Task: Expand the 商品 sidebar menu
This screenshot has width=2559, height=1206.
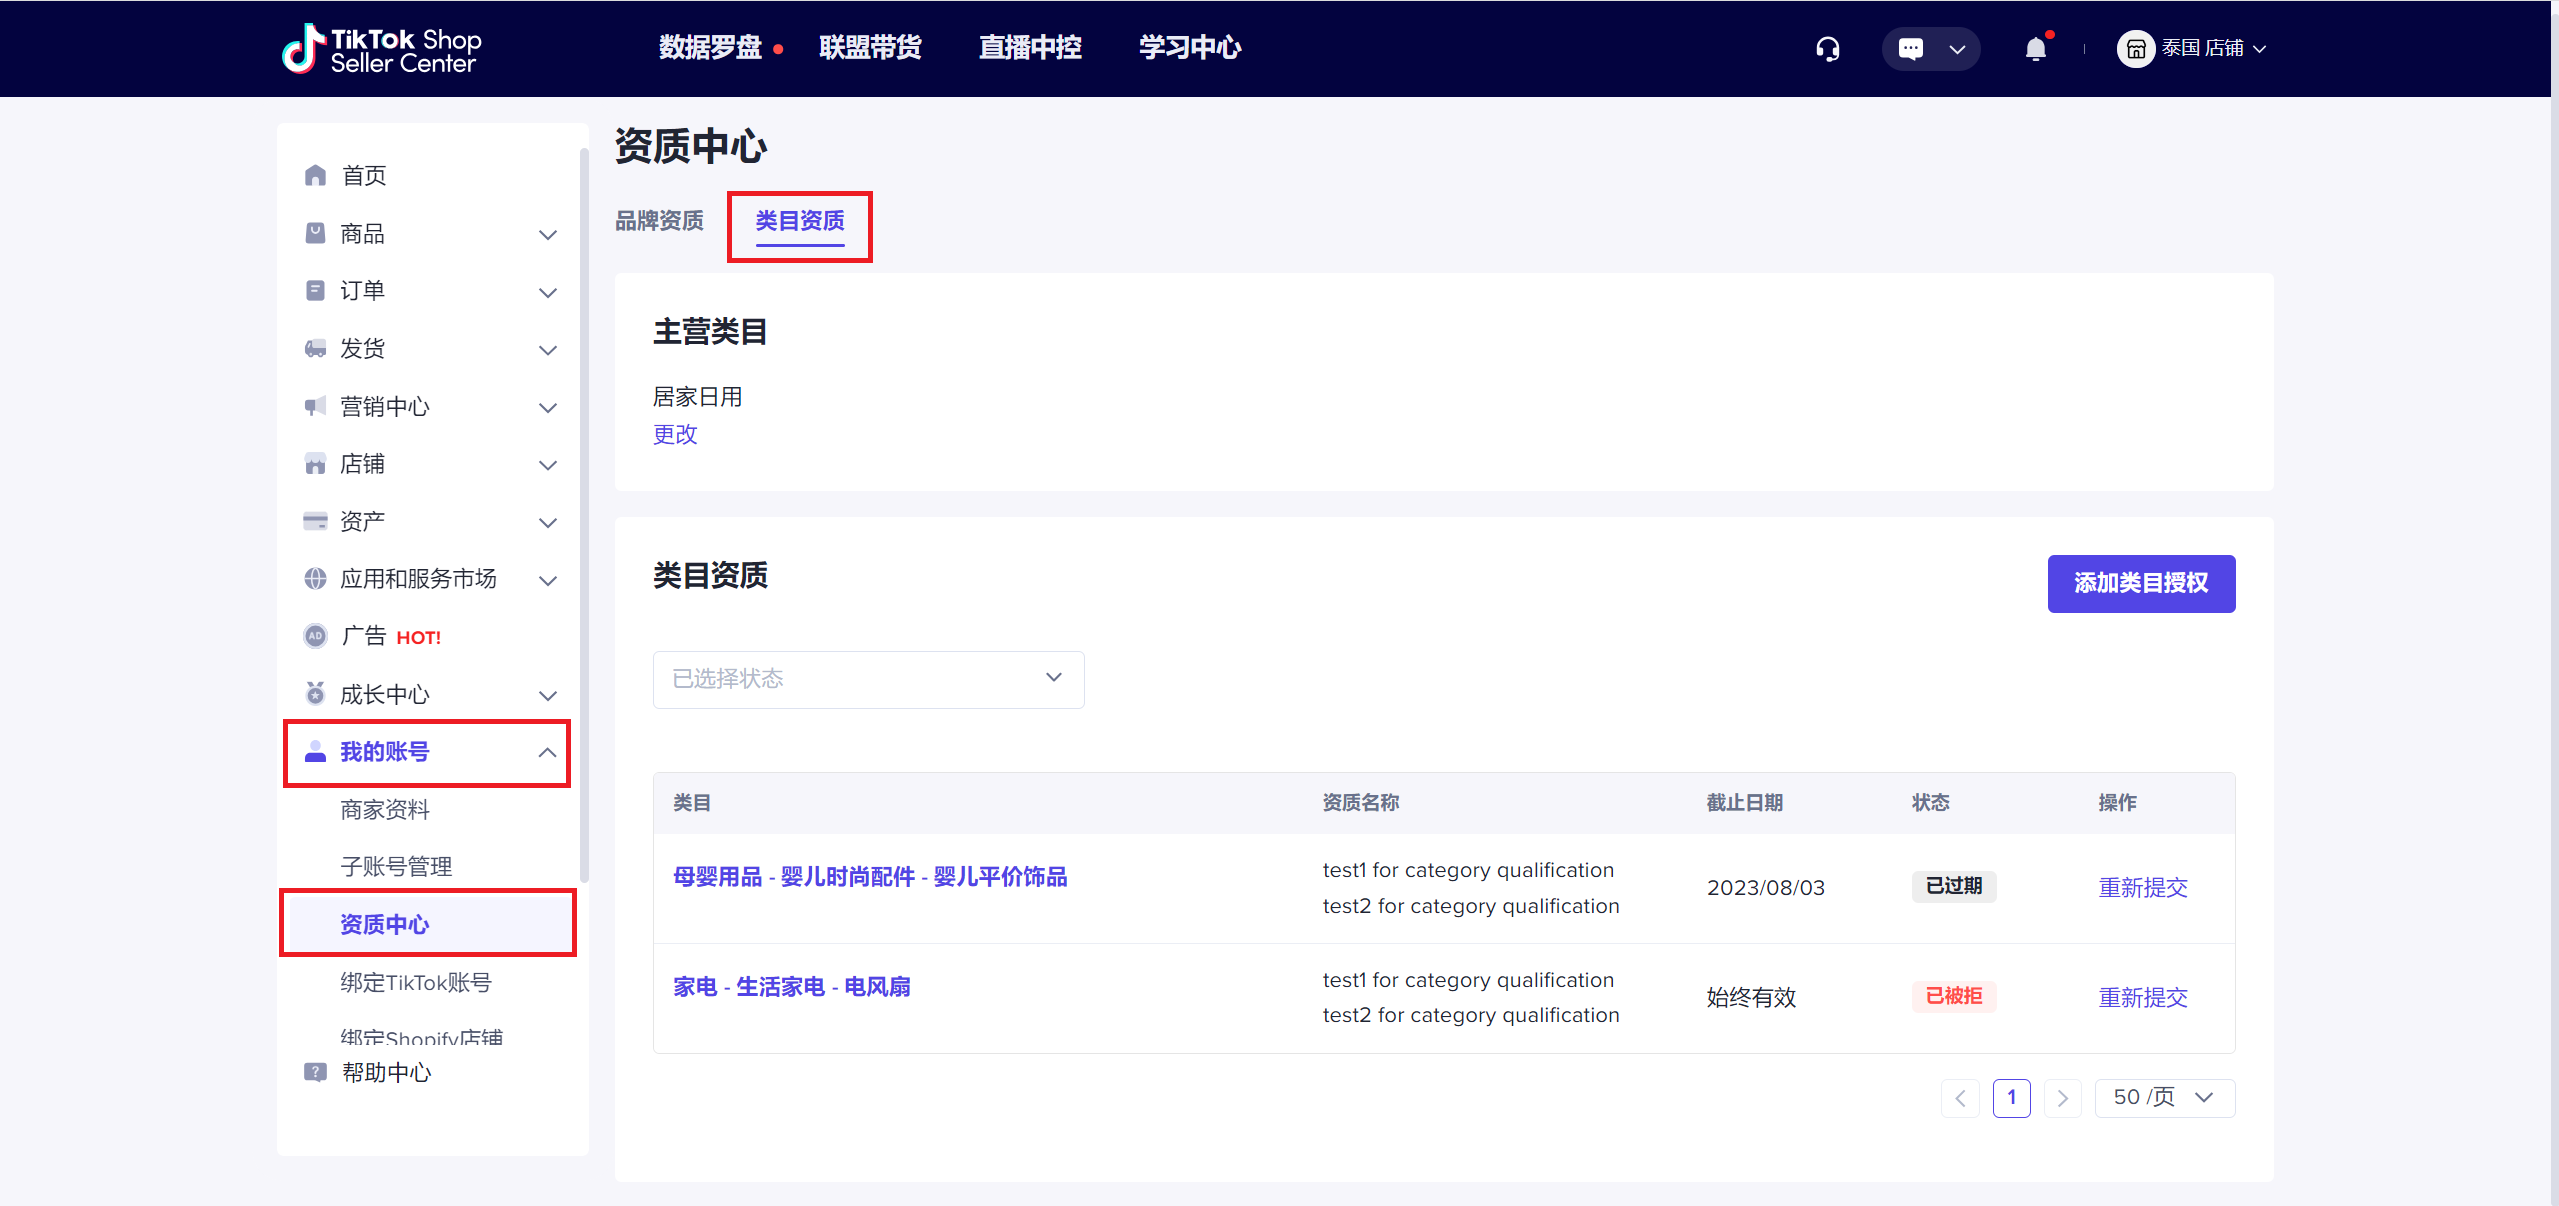Action: [x=547, y=235]
